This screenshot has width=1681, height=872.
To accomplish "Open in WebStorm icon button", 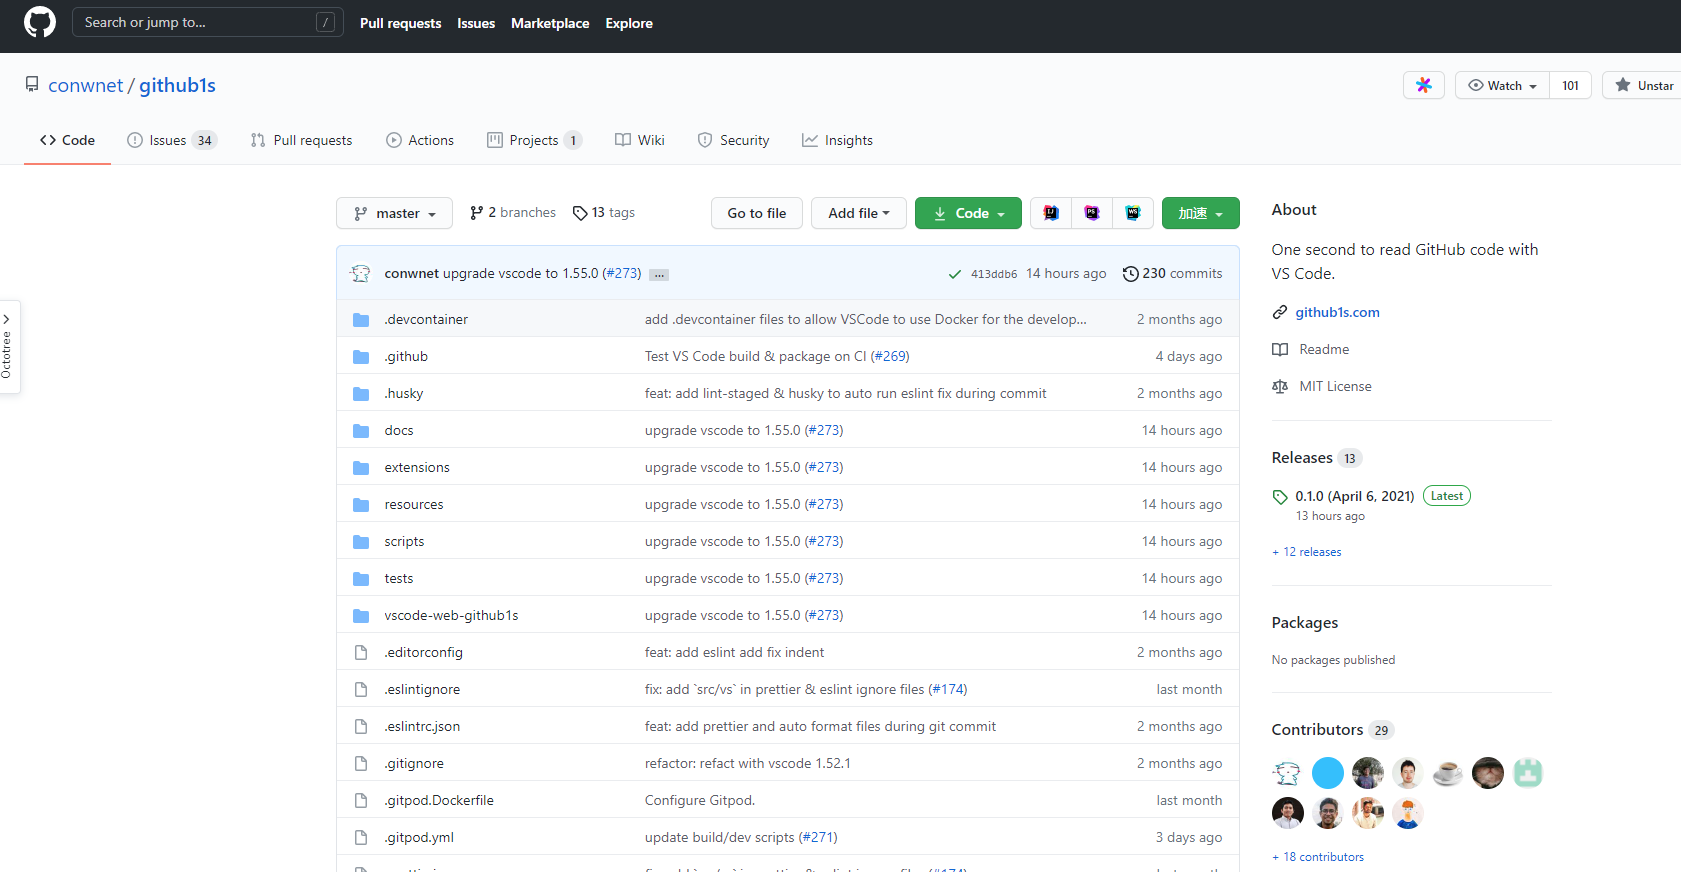I will point(1133,213).
